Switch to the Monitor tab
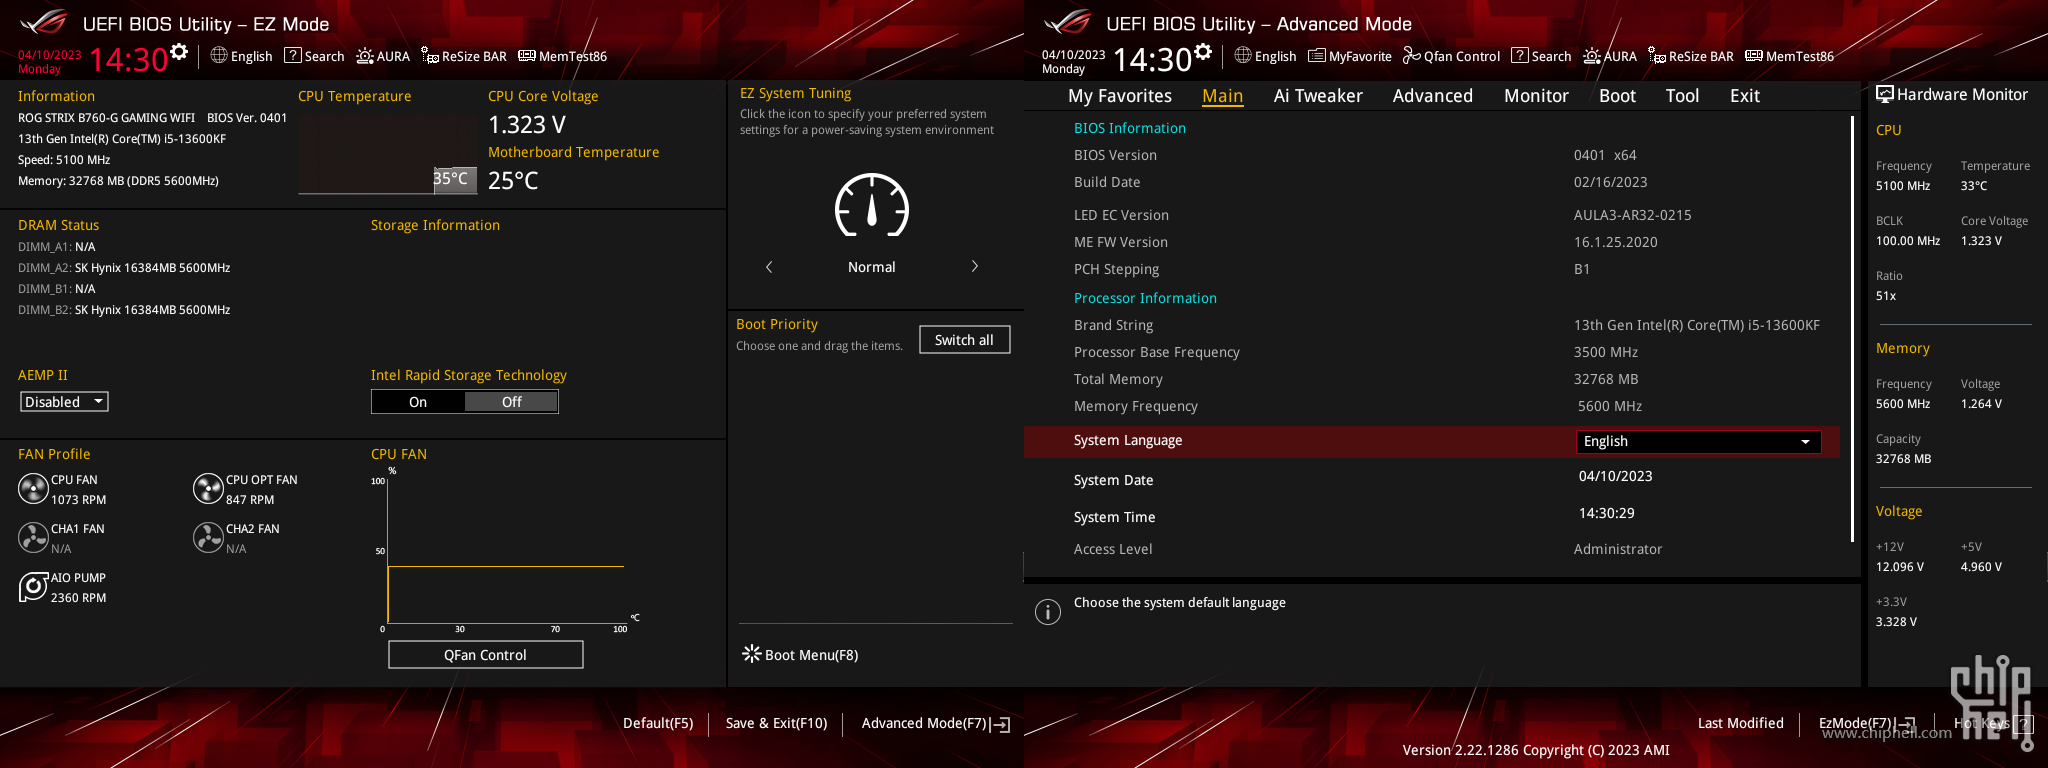This screenshot has height=768, width=2048. point(1536,96)
